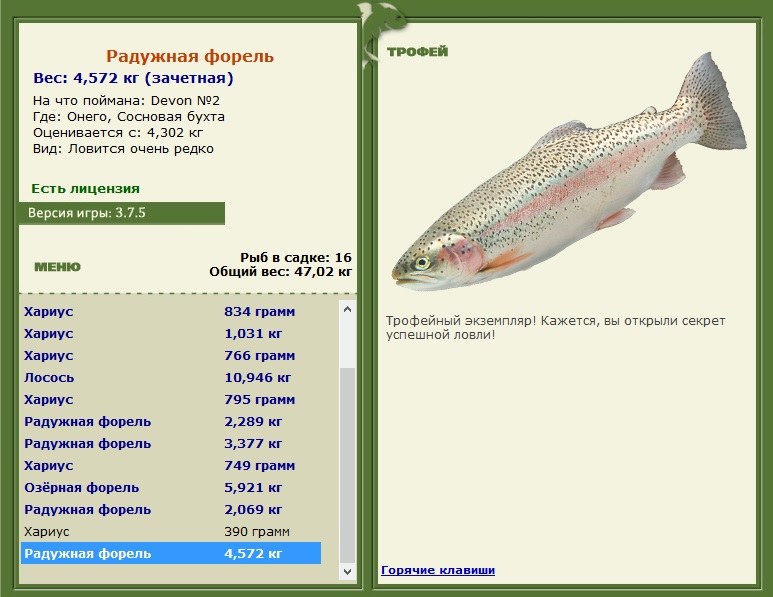This screenshot has height=597, width=773.
Task: Select the Хариус 390 грамм row
Action: pyautogui.click(x=171, y=531)
